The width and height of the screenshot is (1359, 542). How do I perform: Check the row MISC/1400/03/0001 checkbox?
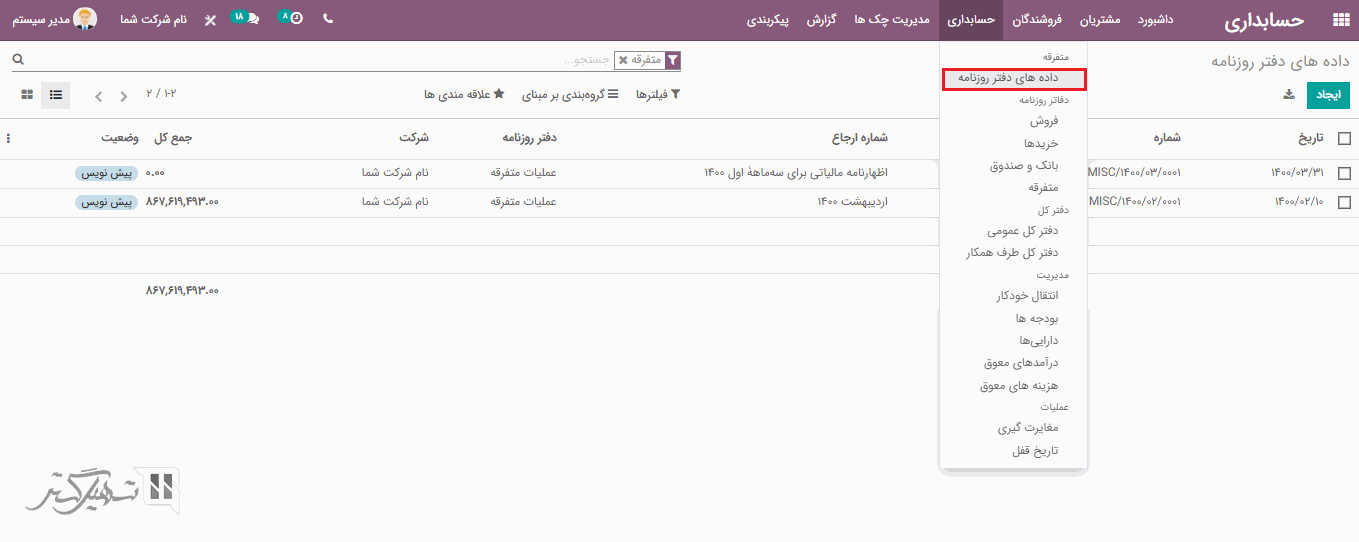pos(1344,173)
